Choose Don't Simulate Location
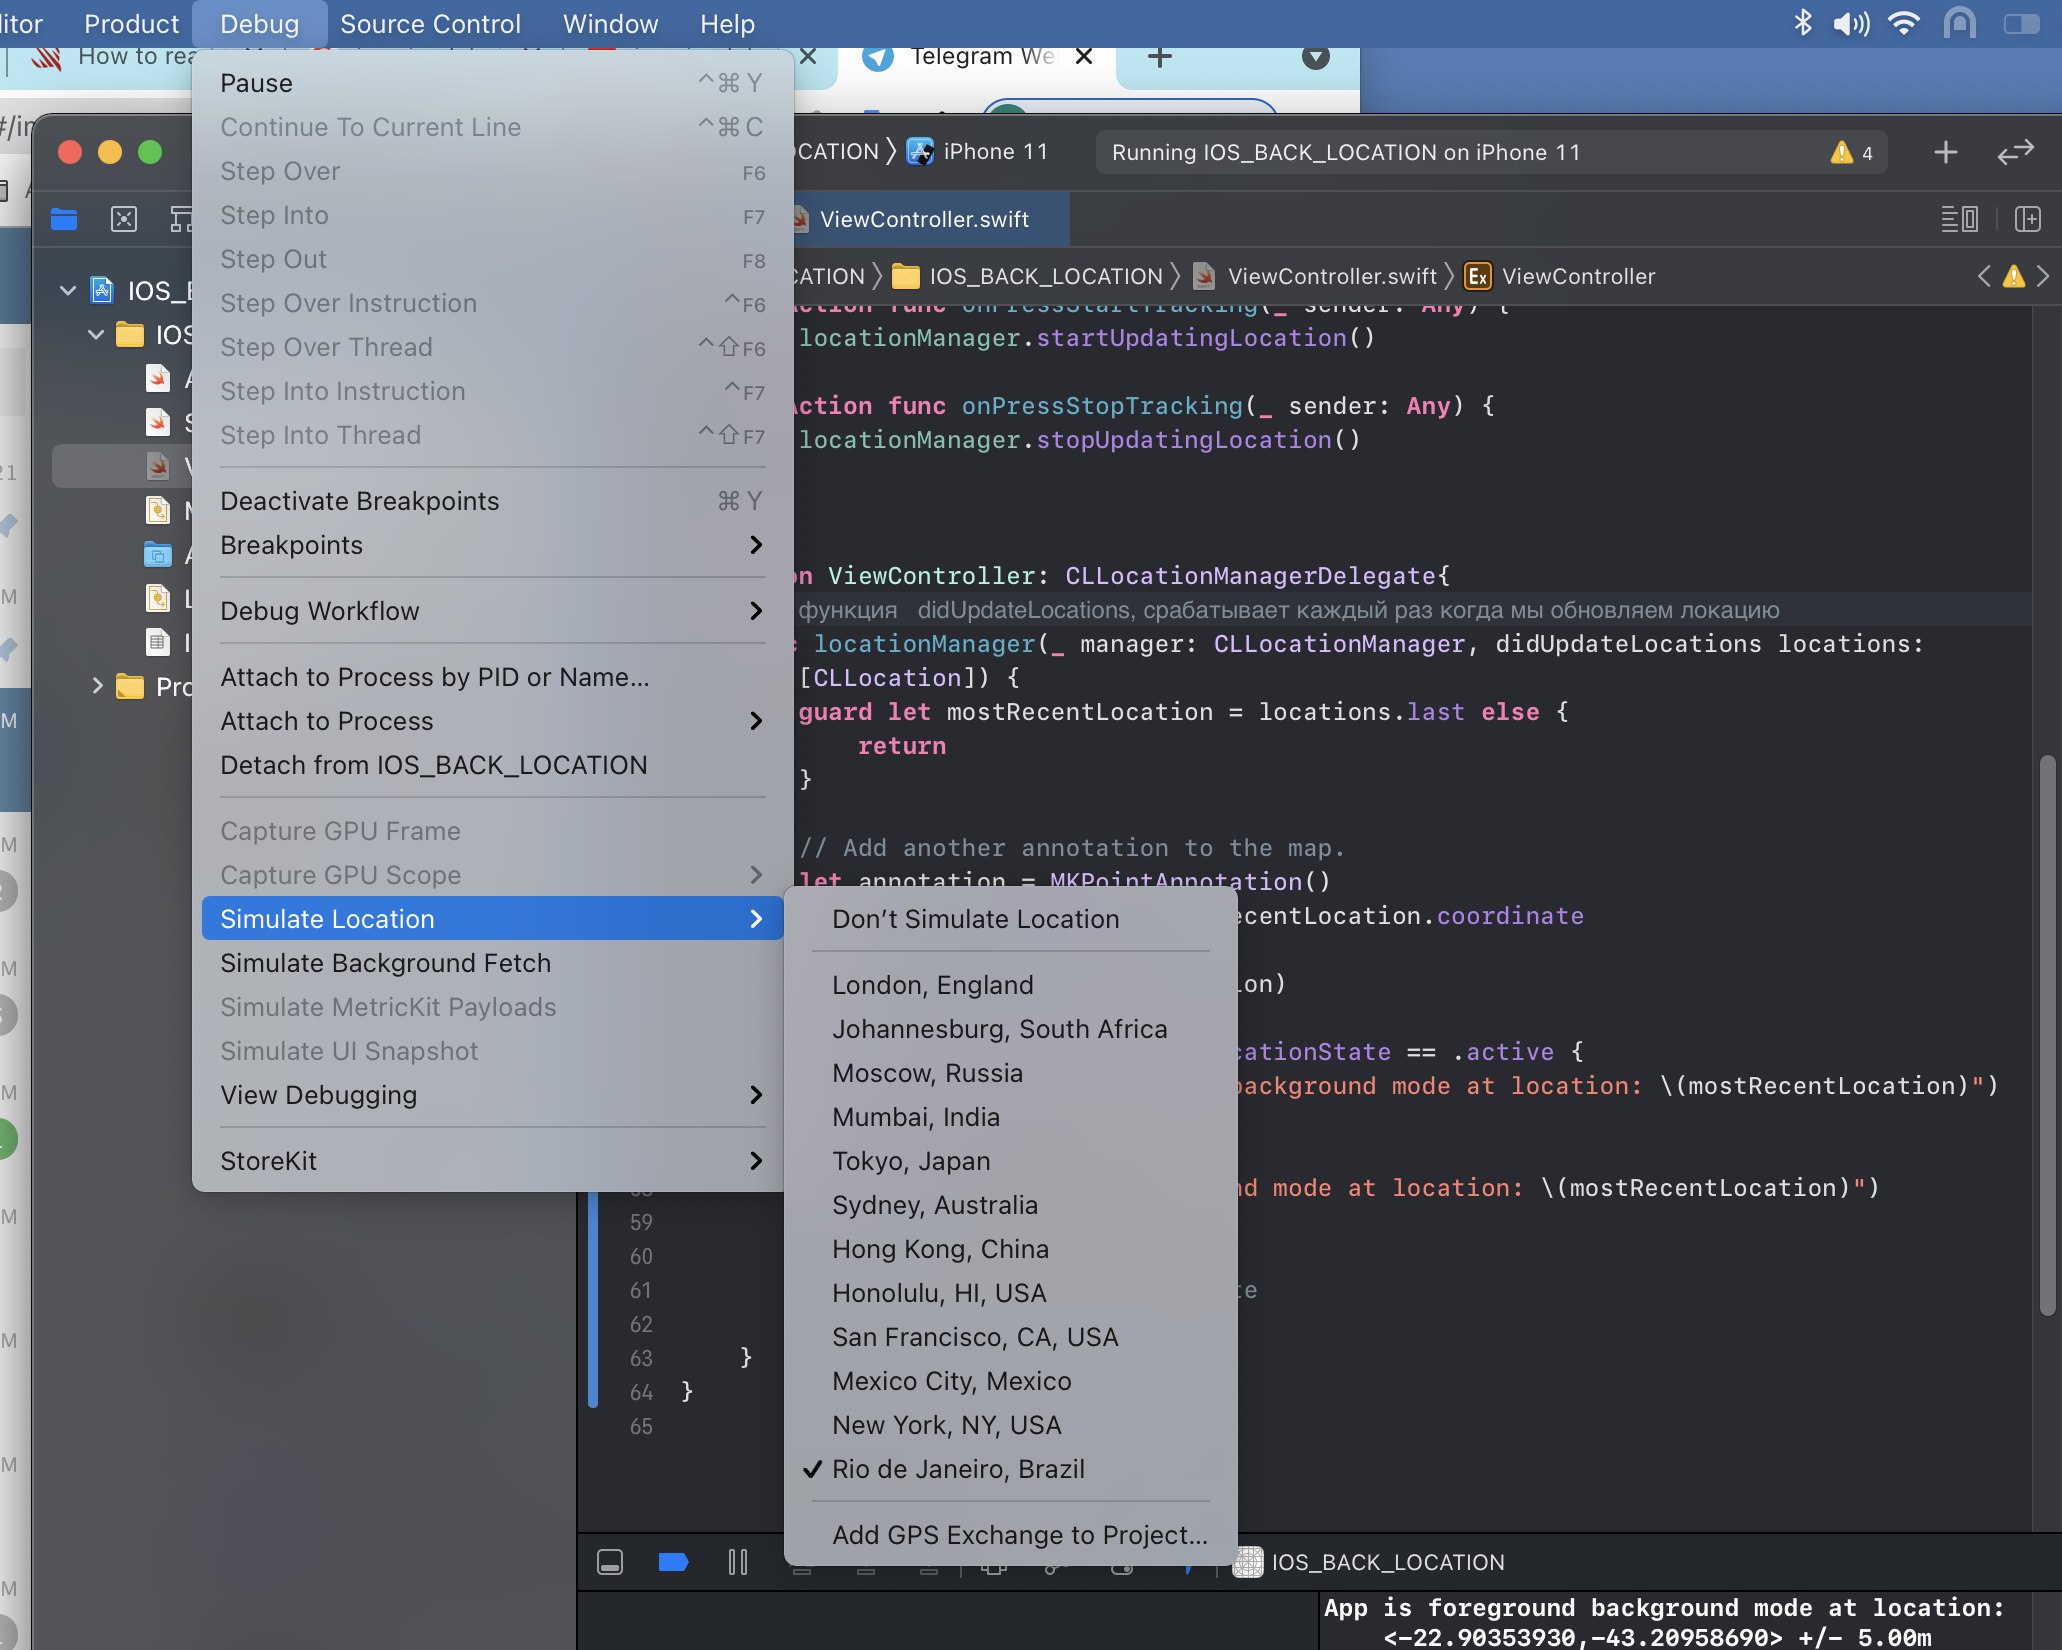Image resolution: width=2062 pixels, height=1650 pixels. click(1011, 919)
